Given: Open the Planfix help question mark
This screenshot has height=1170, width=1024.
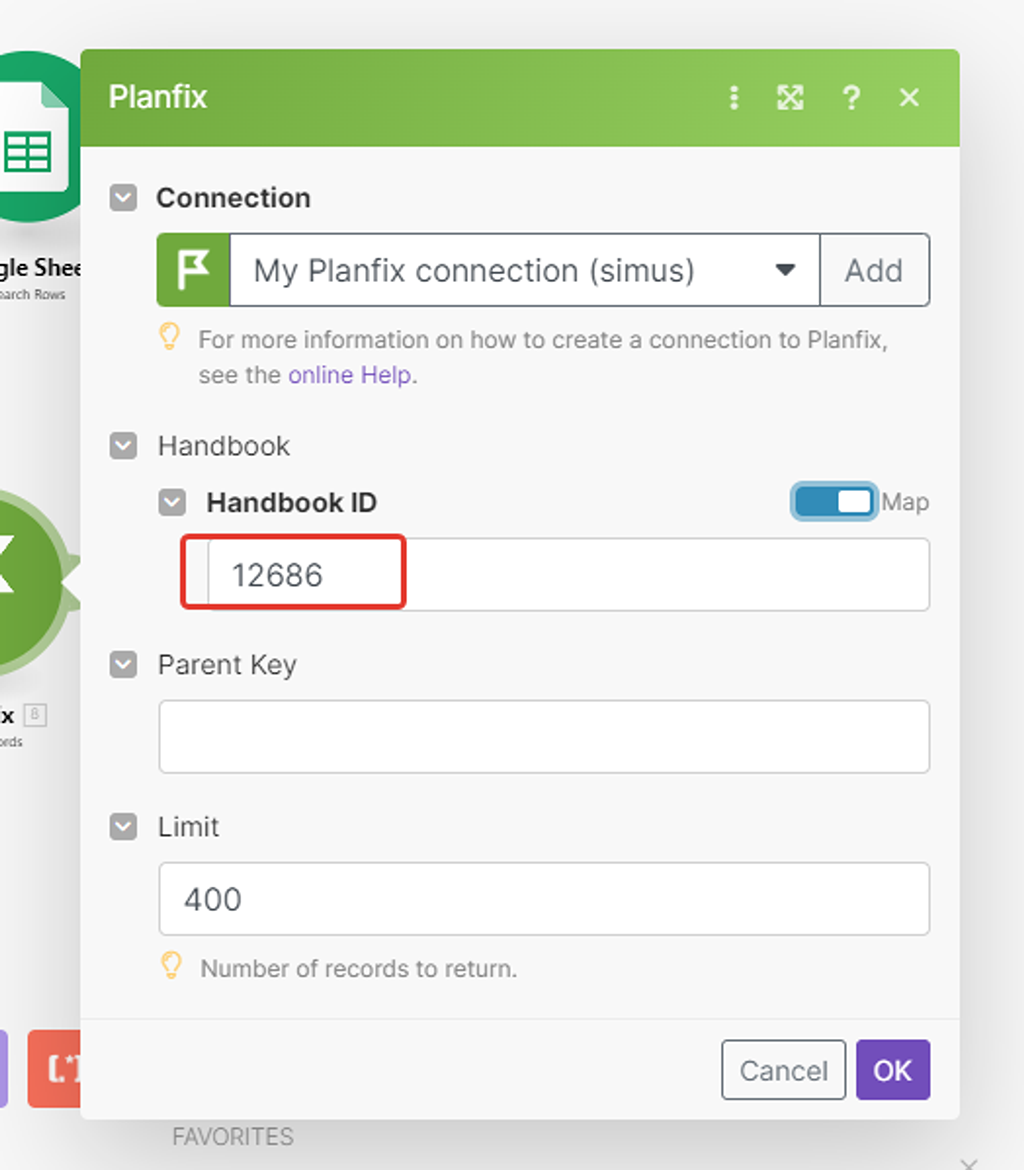Looking at the screenshot, I should coord(851,98).
